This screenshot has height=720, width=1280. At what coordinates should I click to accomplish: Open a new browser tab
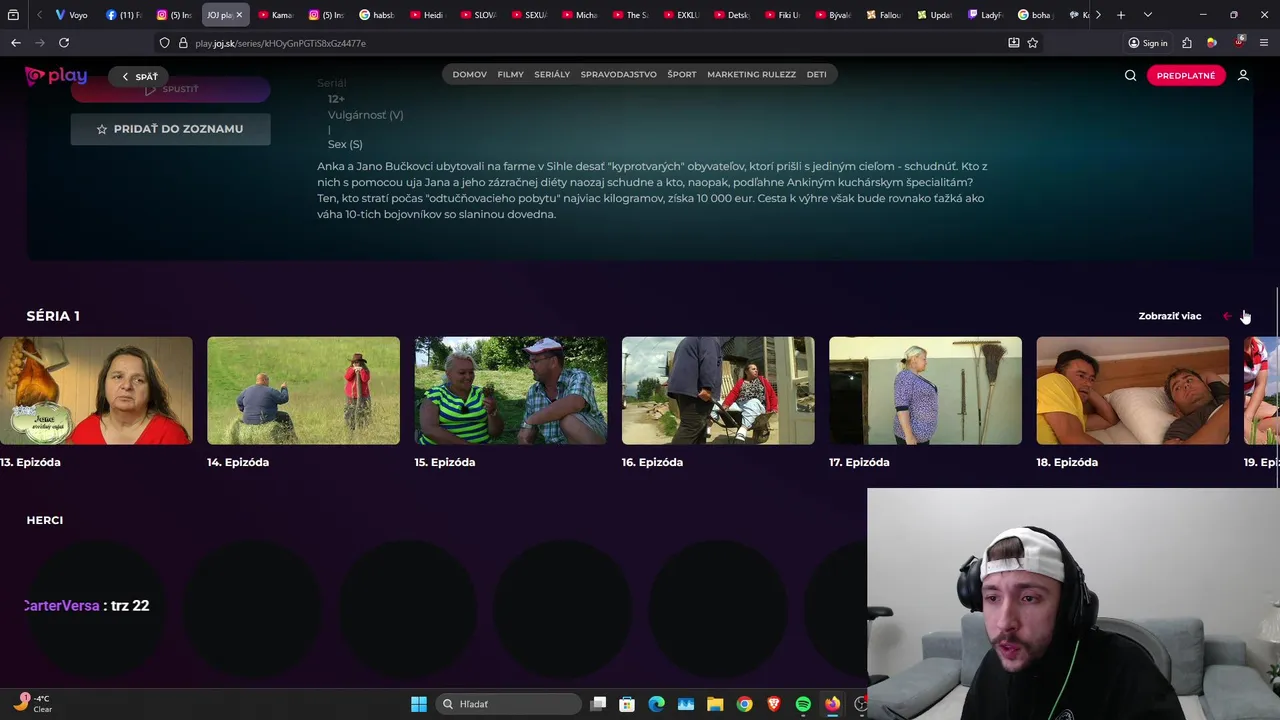pos(1121,15)
